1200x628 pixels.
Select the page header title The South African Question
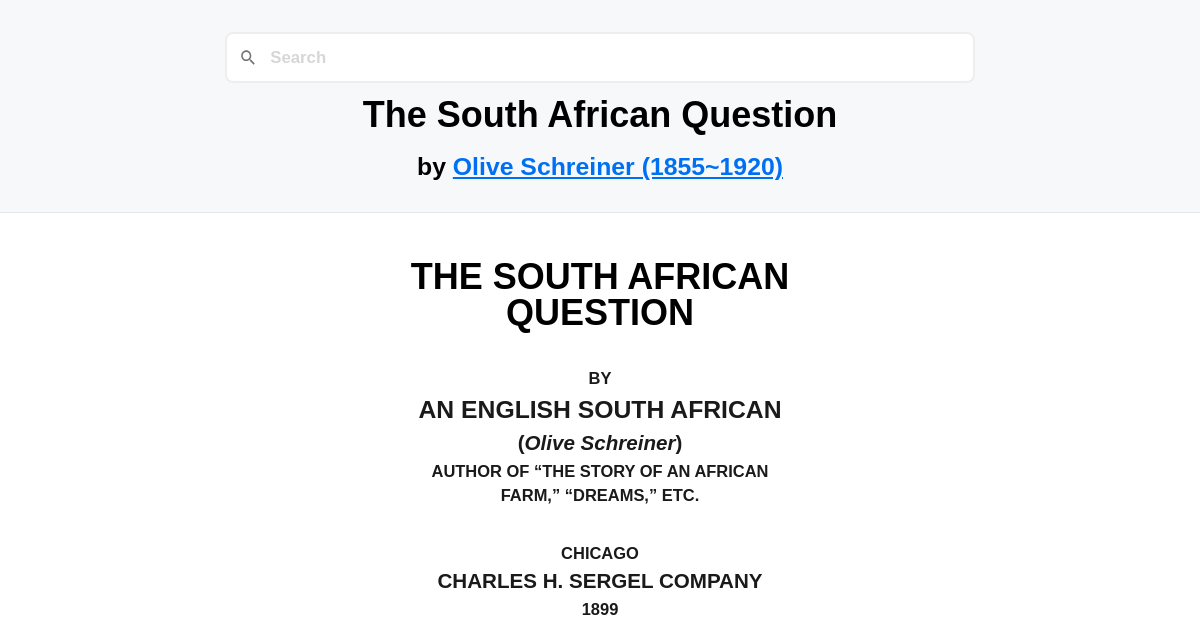[599, 114]
